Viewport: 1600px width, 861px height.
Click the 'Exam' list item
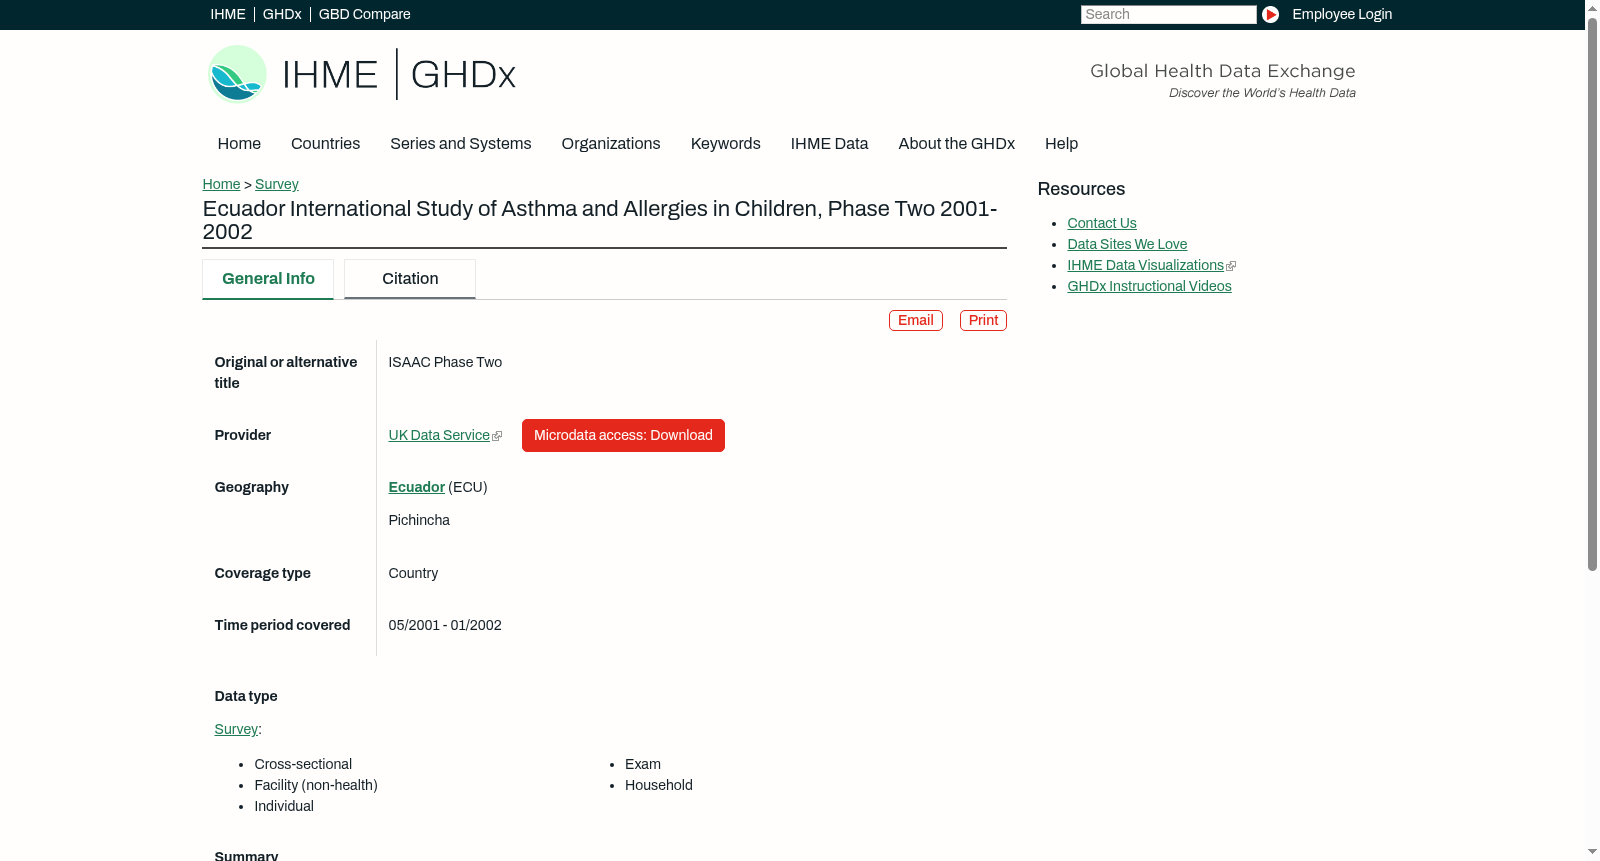point(643,765)
